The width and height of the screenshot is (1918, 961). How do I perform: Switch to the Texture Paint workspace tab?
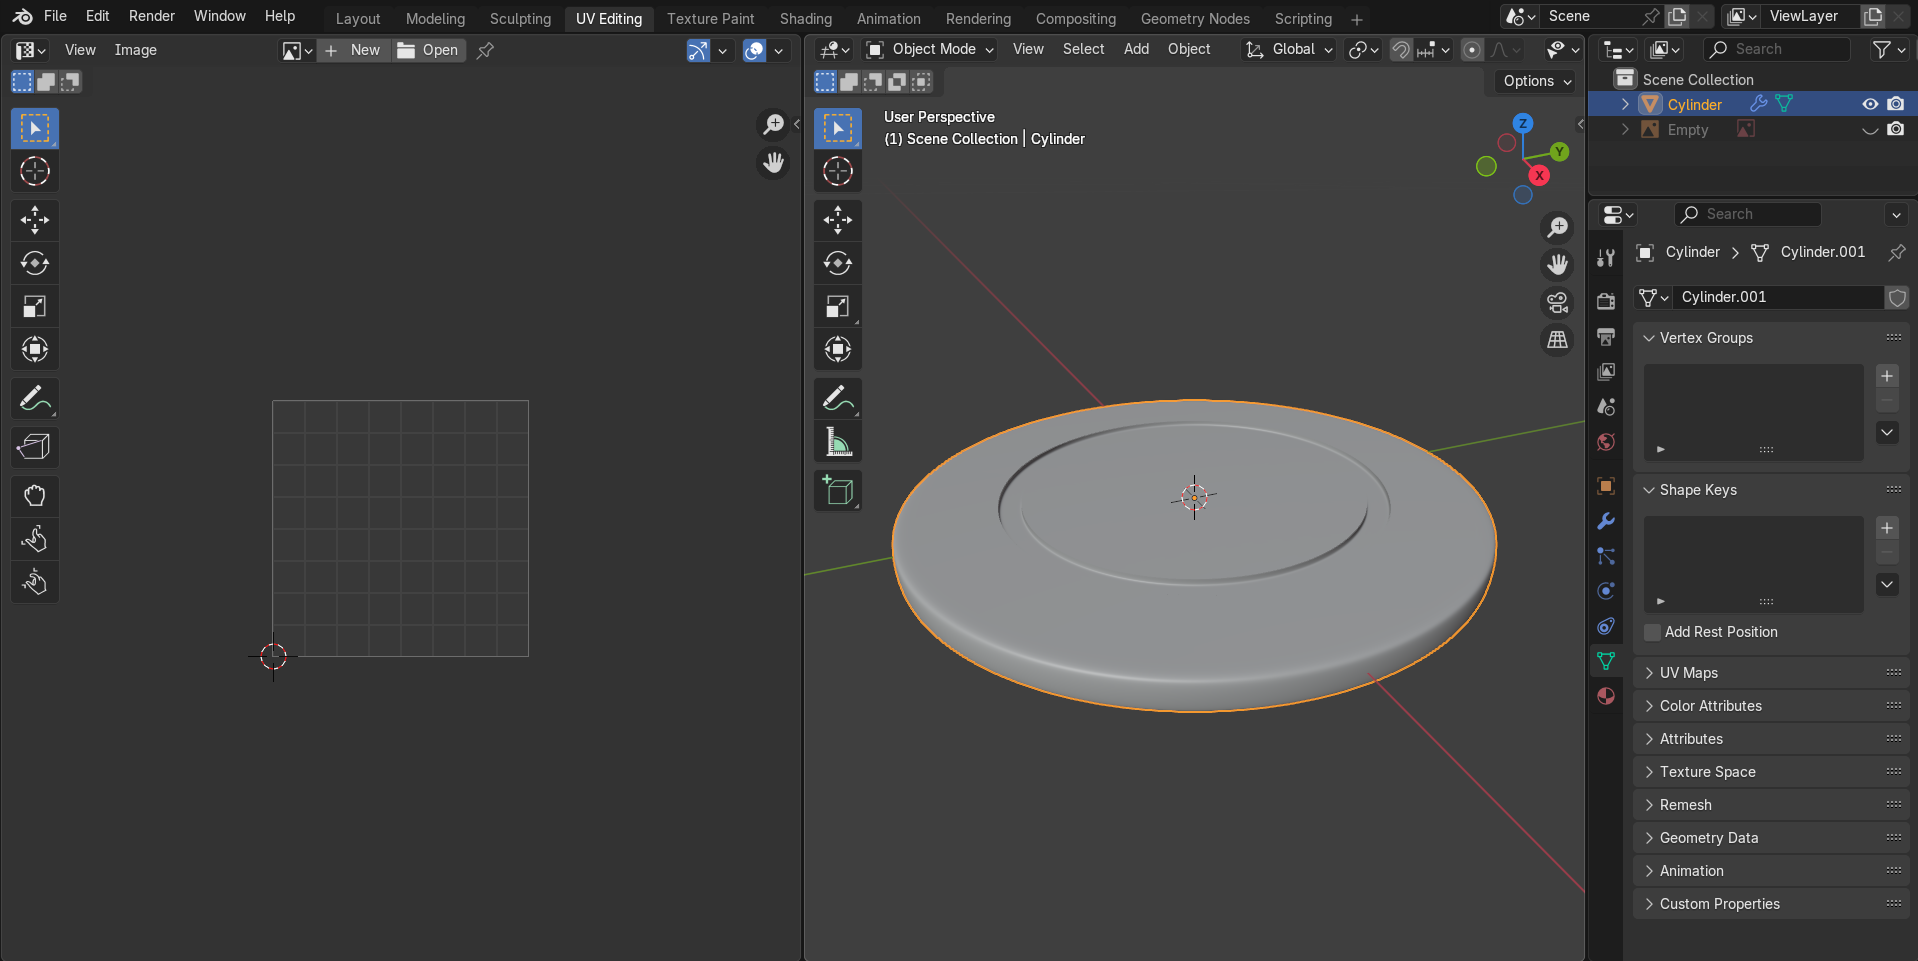pyautogui.click(x=710, y=19)
